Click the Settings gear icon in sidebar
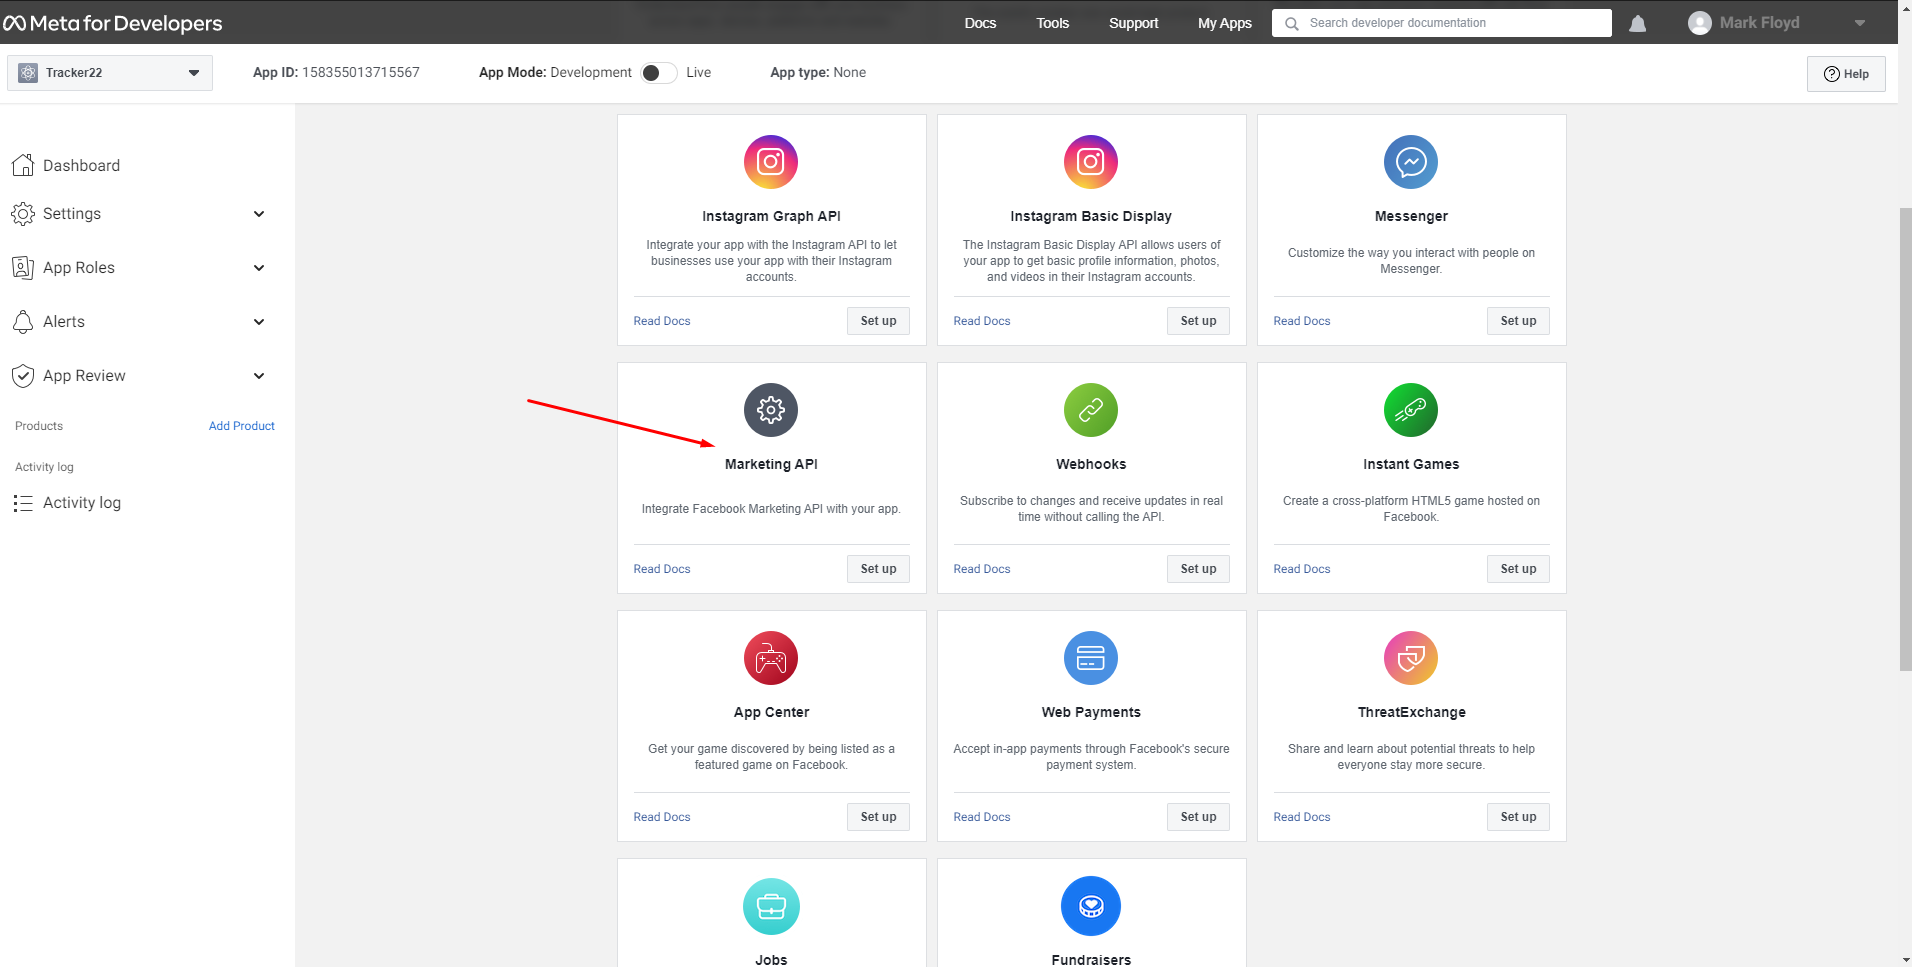Screen dimensions: 1912x967 [23, 213]
